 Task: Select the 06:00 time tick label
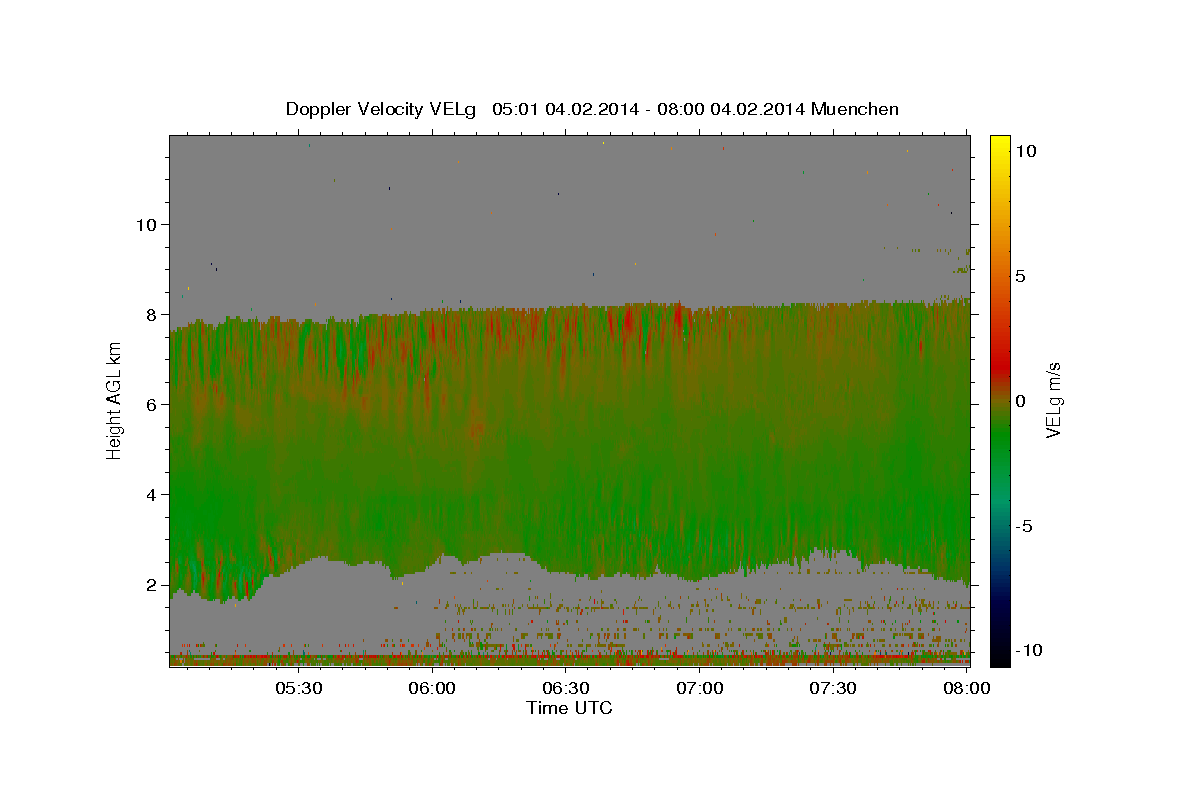433,688
